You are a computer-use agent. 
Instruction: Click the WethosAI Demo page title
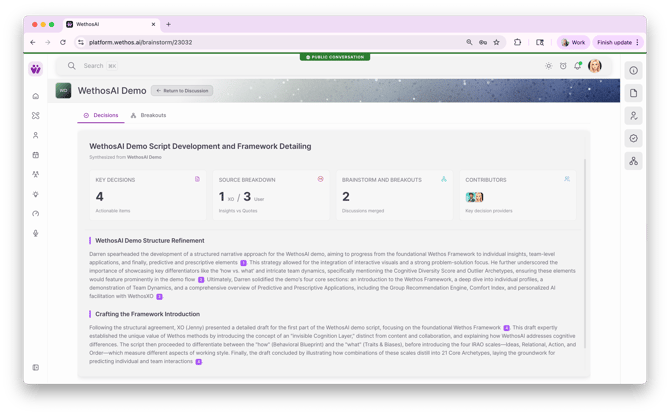[112, 91]
